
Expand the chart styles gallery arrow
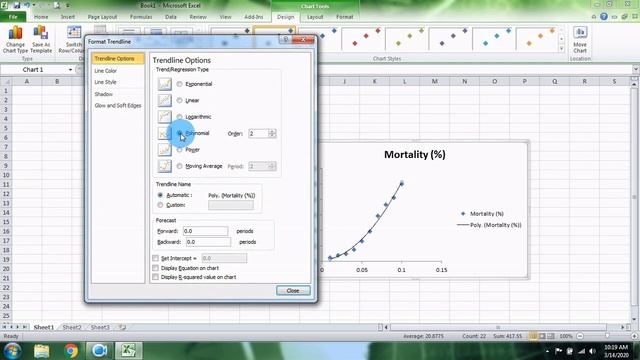point(561,48)
